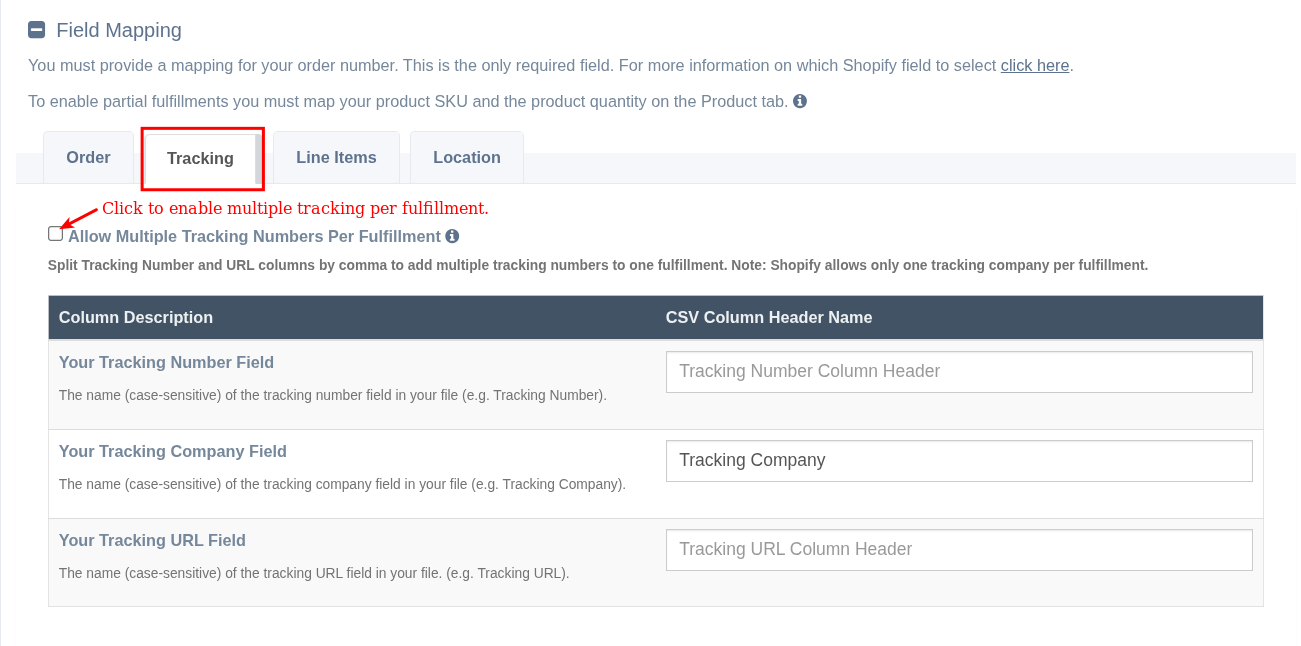This screenshot has width=1301, height=646.
Task: Click the Allow Multiple Tracking Numbers label text
Action: tap(254, 237)
